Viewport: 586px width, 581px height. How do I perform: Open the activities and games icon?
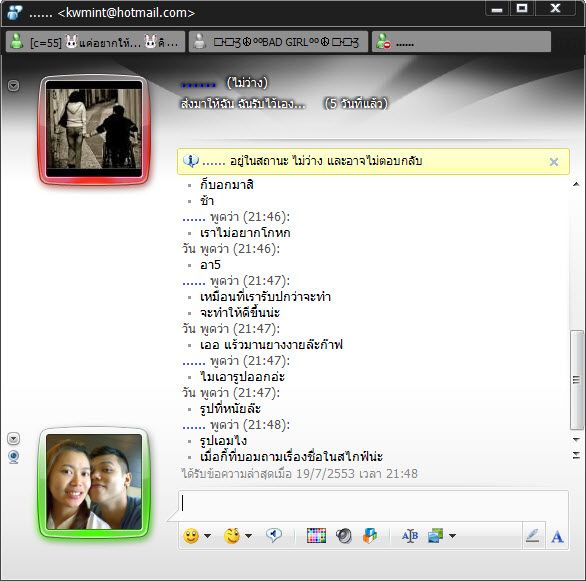tap(370, 536)
